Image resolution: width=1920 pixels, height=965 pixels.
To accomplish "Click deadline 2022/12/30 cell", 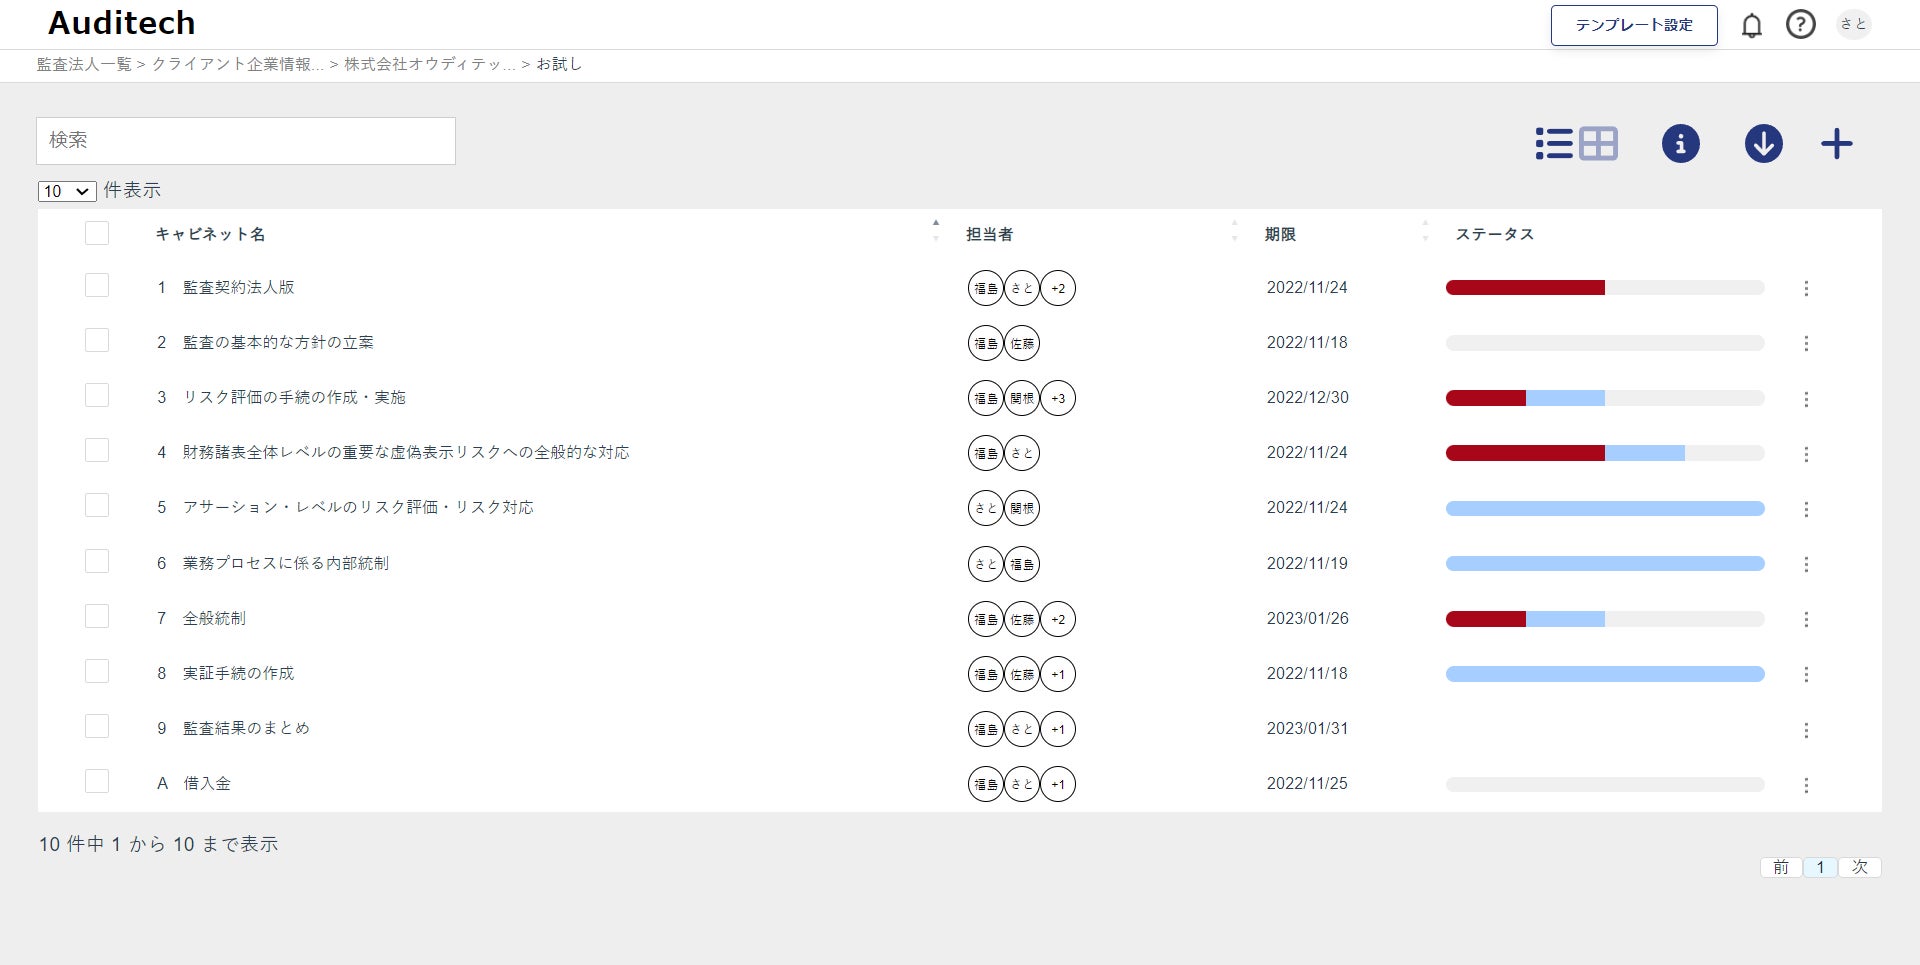I will coord(1307,397).
